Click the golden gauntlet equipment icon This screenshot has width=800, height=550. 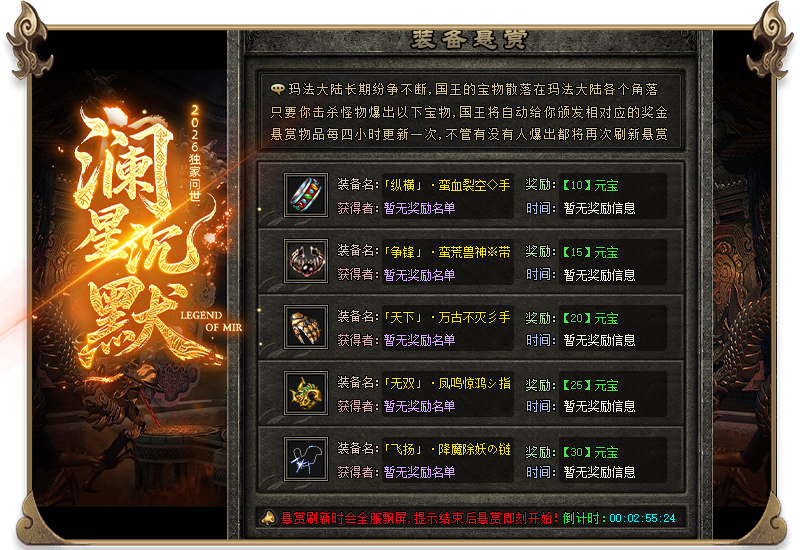tap(306, 327)
